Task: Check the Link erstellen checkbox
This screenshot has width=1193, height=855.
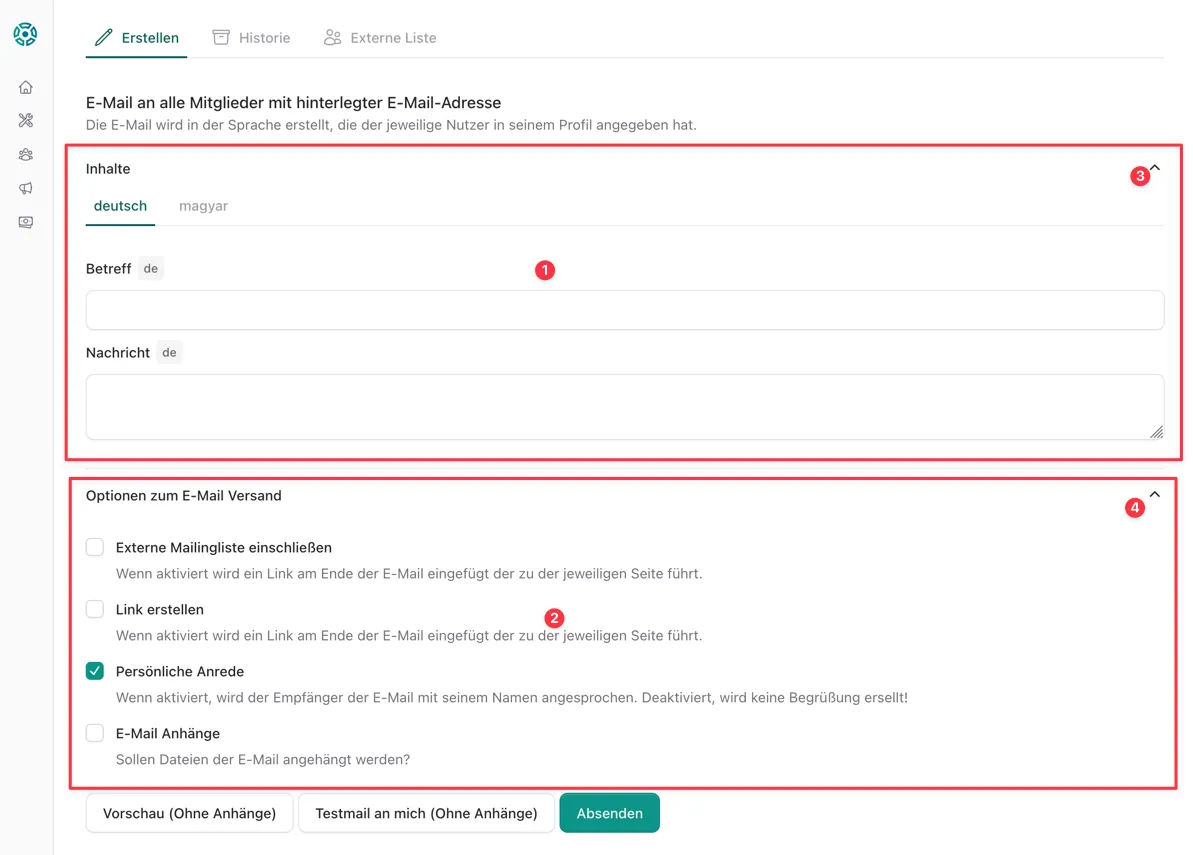Action: pyautogui.click(x=95, y=609)
